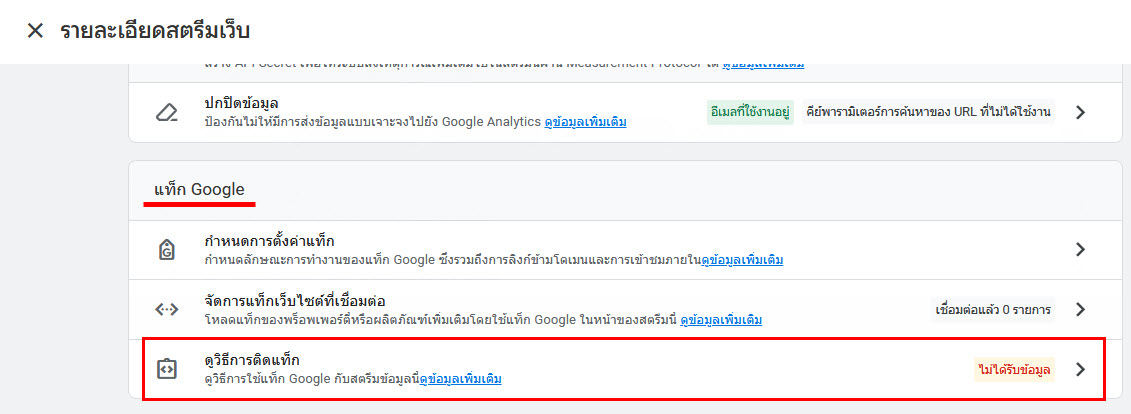
Task: Open learn more link under จัดการแท็กเว็บไซต์ที่เชื่อมต่อ
Action: [721, 319]
